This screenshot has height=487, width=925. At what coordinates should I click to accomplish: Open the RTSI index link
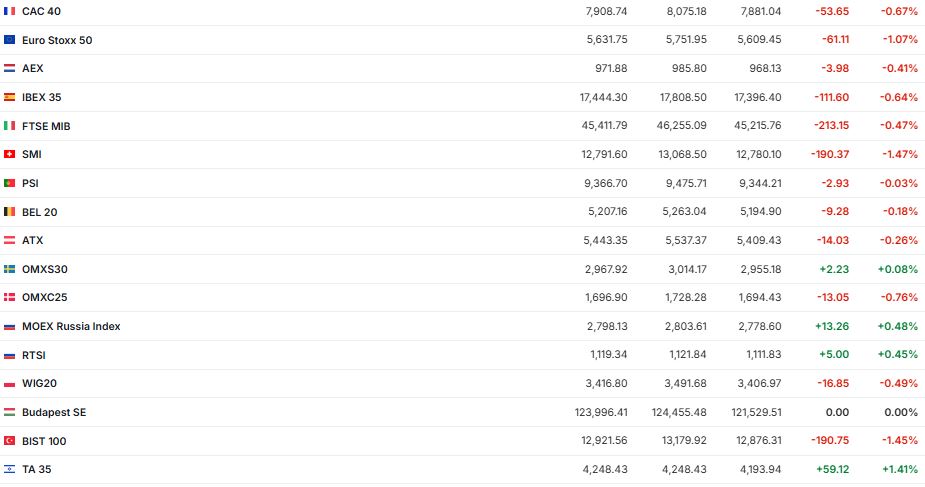[34, 355]
